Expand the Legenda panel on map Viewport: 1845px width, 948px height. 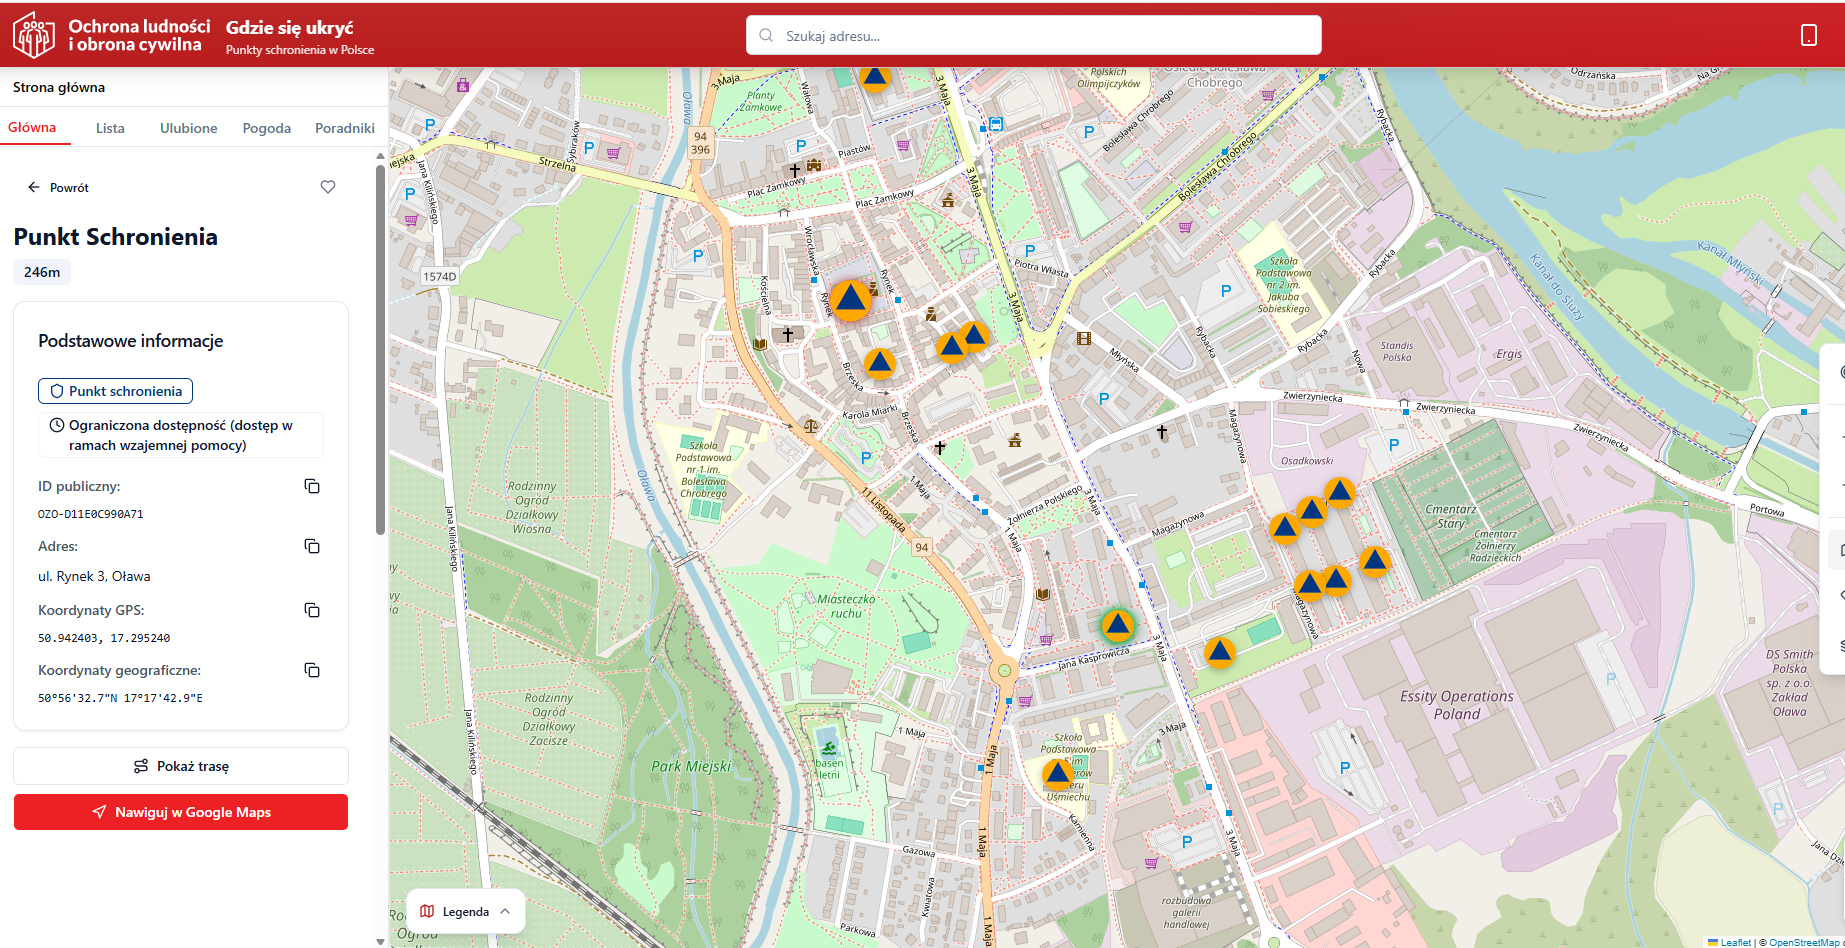click(466, 911)
